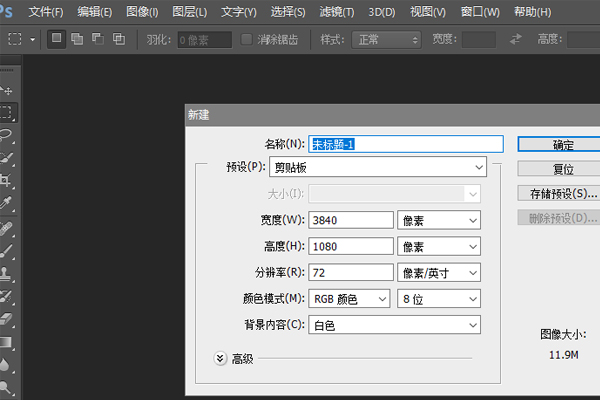Click the 复位 reset button
The height and width of the screenshot is (400, 600).
click(559, 169)
